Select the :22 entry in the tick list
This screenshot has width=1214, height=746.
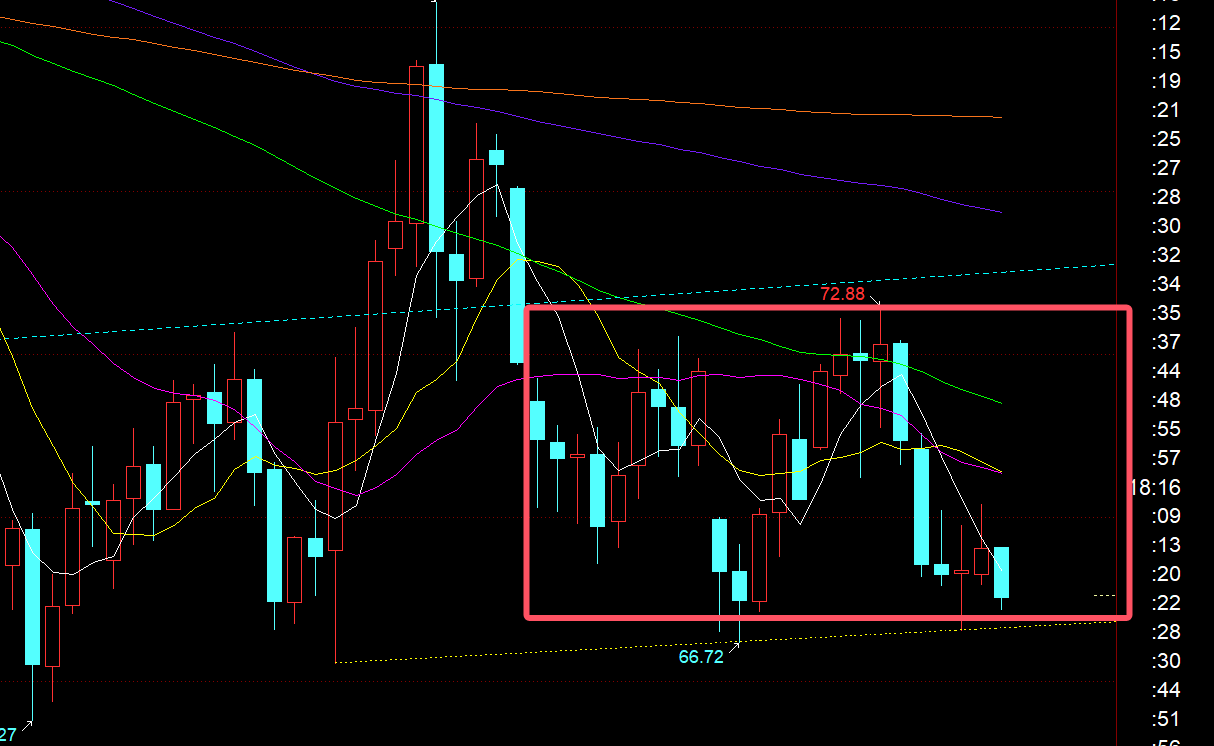pos(1165,603)
